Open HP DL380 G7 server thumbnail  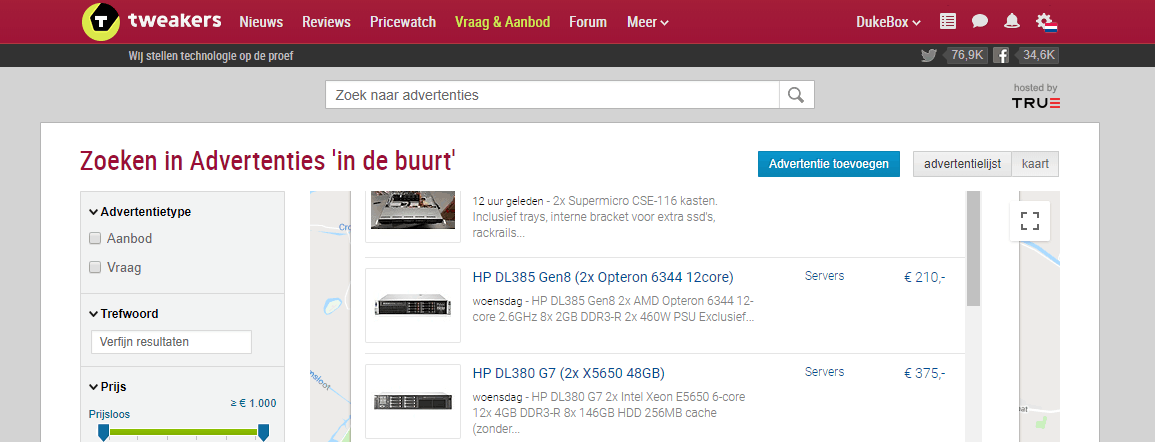click(412, 401)
